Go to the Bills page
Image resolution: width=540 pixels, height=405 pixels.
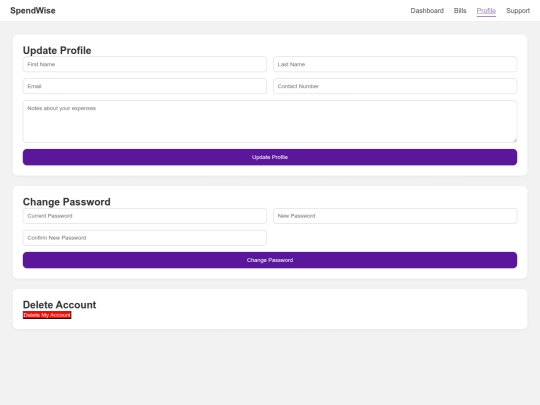pos(460,11)
